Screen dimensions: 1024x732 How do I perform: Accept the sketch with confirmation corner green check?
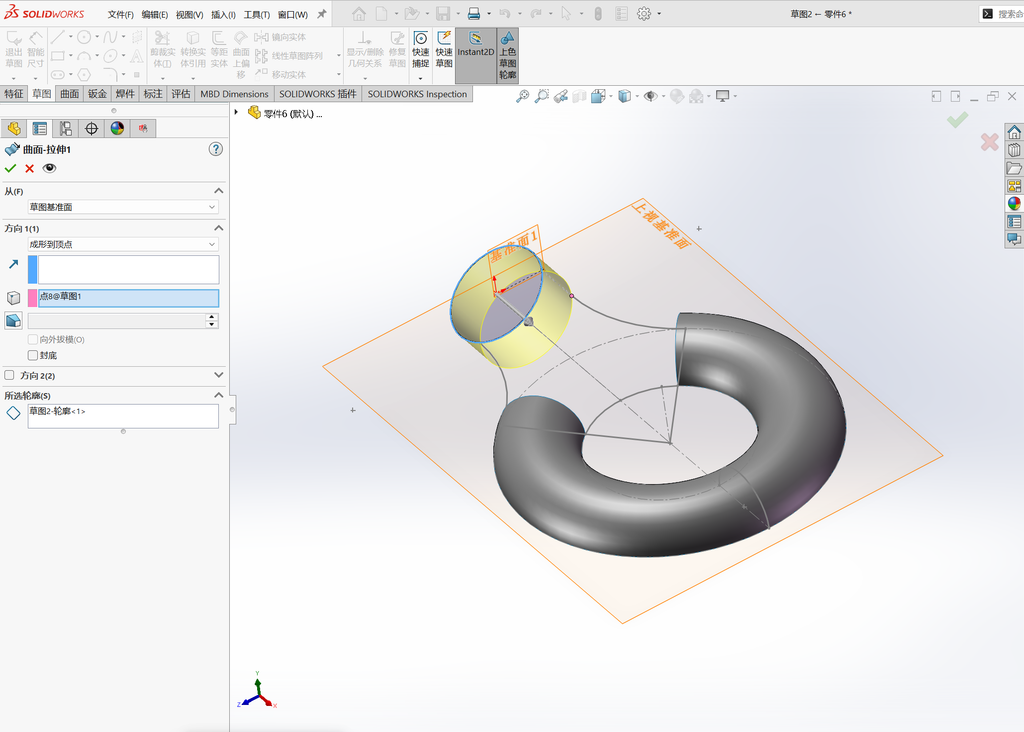[x=957, y=119]
